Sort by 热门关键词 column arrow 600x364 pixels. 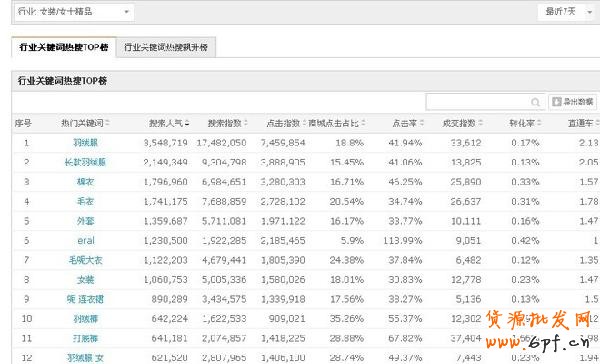coord(108,123)
